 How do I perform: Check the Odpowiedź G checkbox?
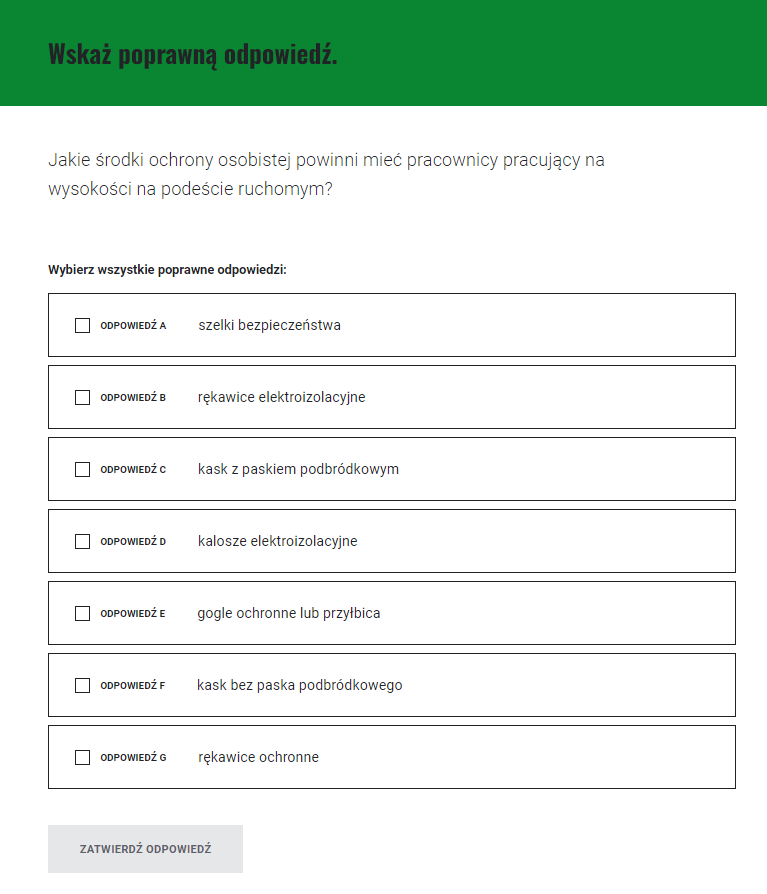[82, 757]
